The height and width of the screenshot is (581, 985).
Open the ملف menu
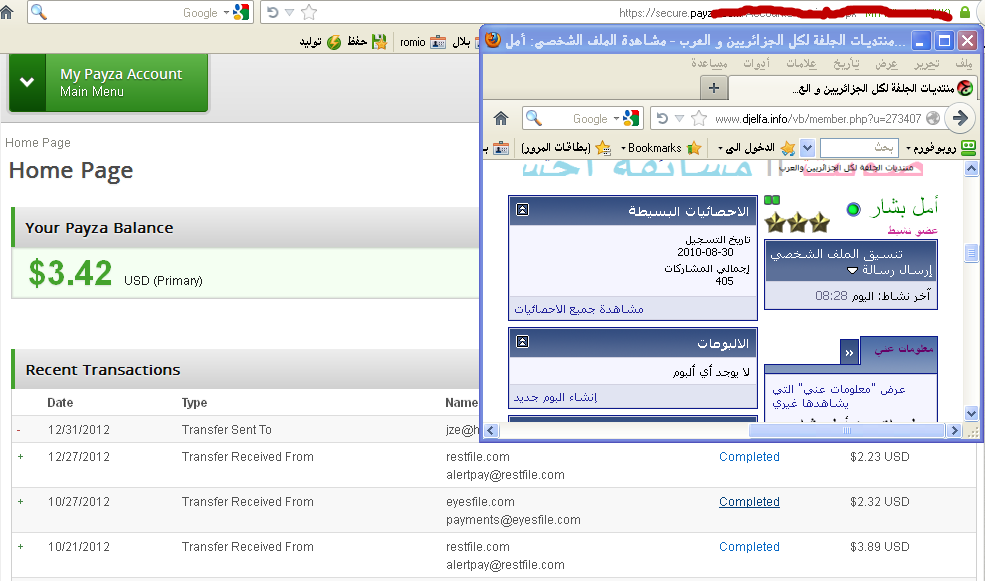[964, 63]
